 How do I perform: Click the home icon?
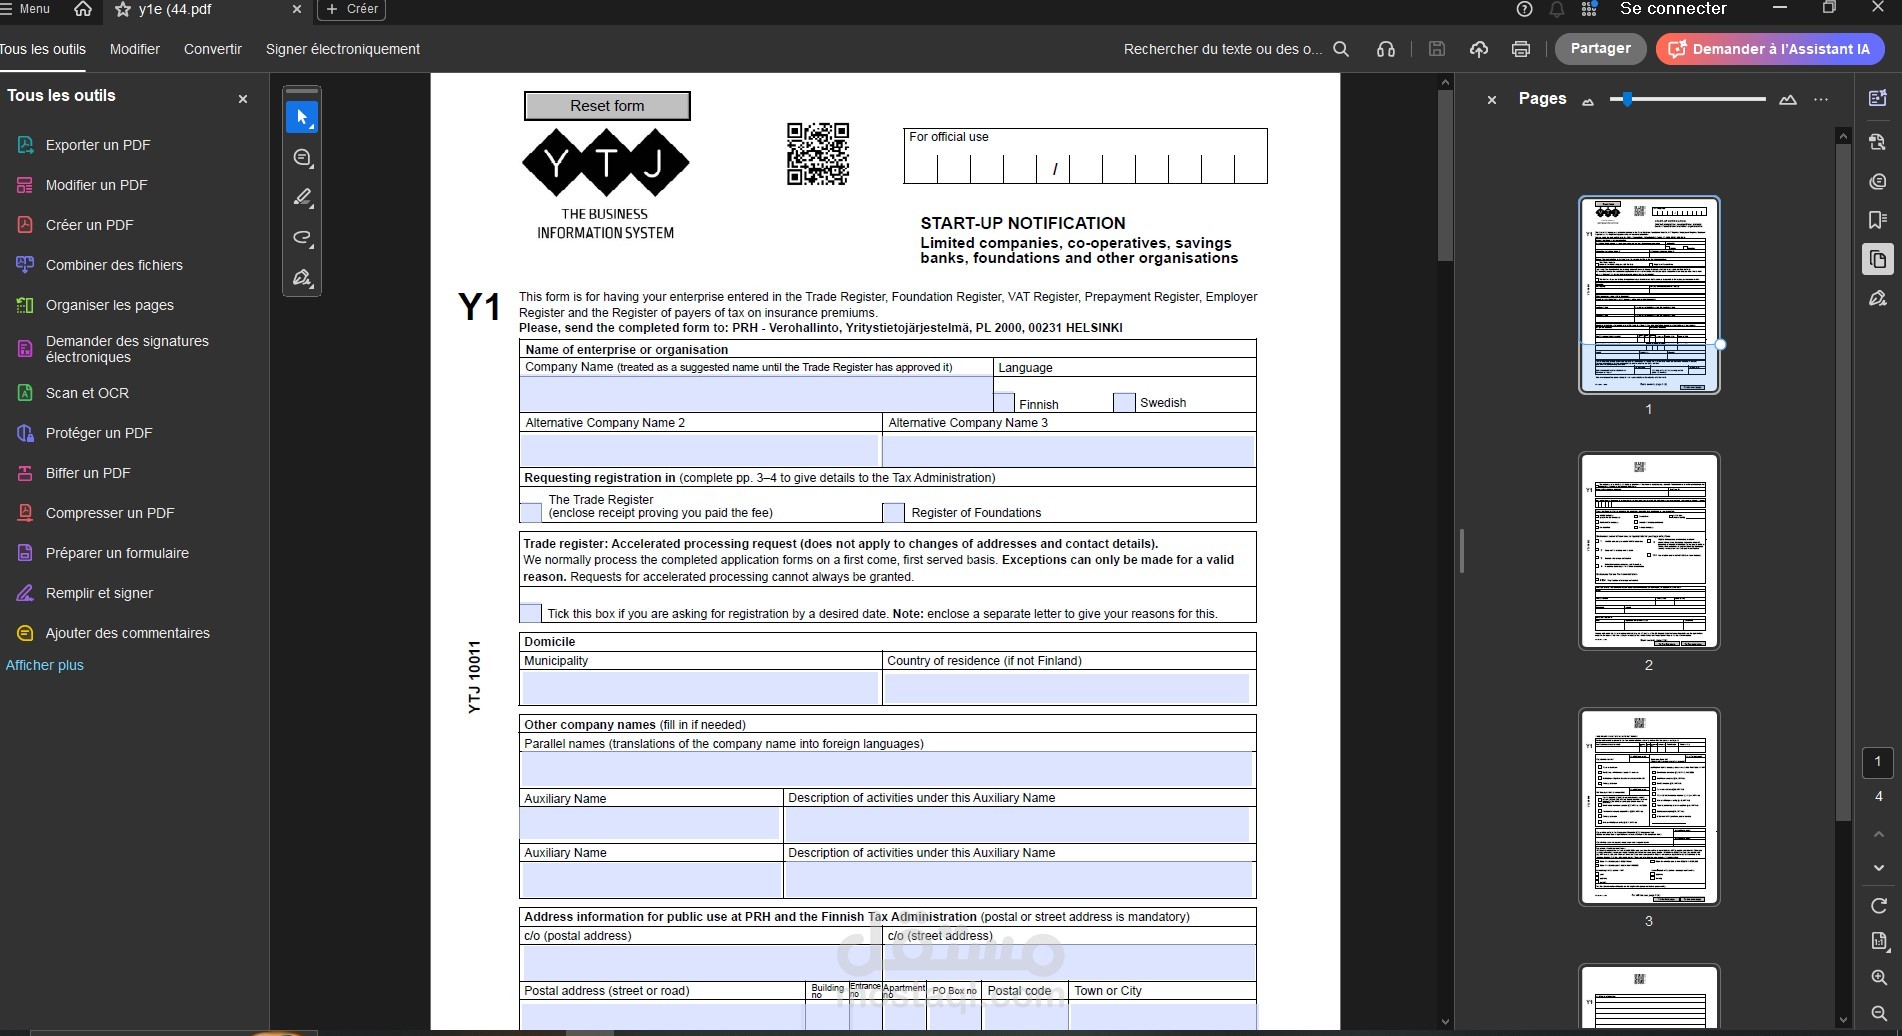(x=83, y=9)
